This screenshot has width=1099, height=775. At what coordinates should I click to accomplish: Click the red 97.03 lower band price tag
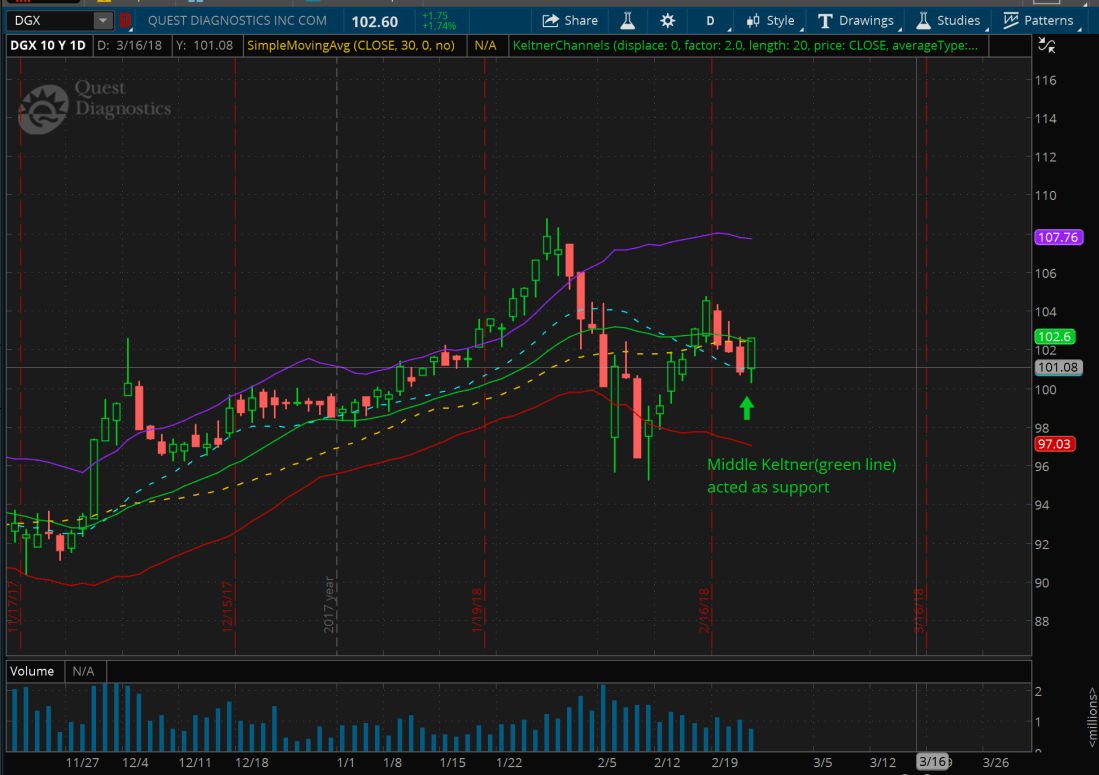[x=1056, y=443]
